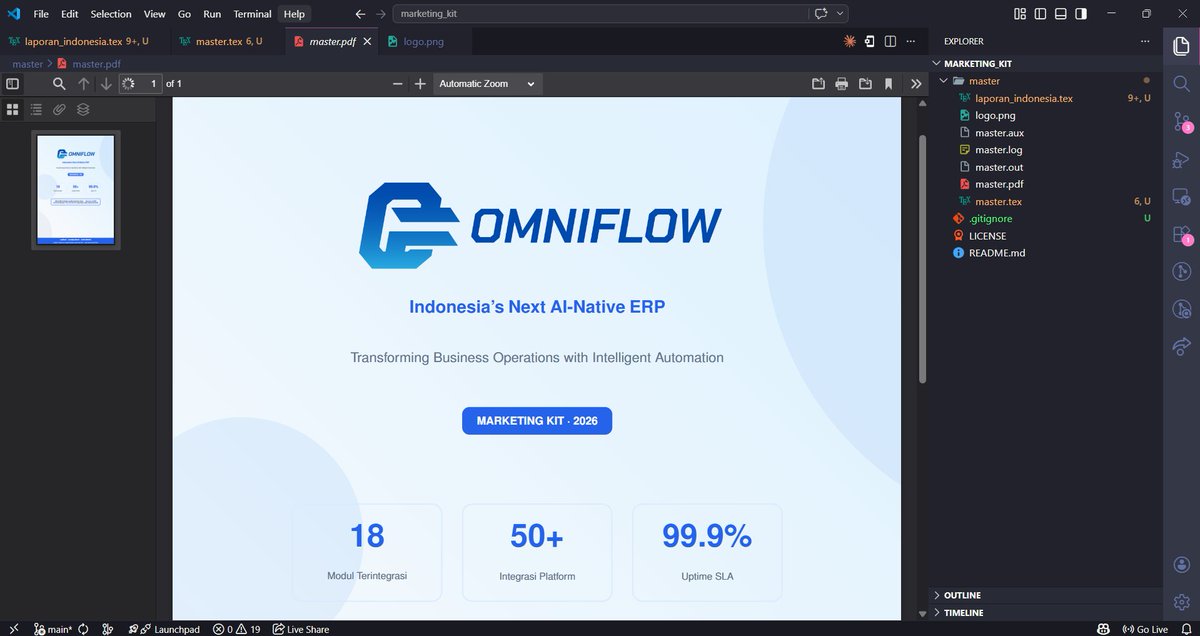Open README.md in Explorer
Image resolution: width=1200 pixels, height=636 pixels.
(1044, 253)
